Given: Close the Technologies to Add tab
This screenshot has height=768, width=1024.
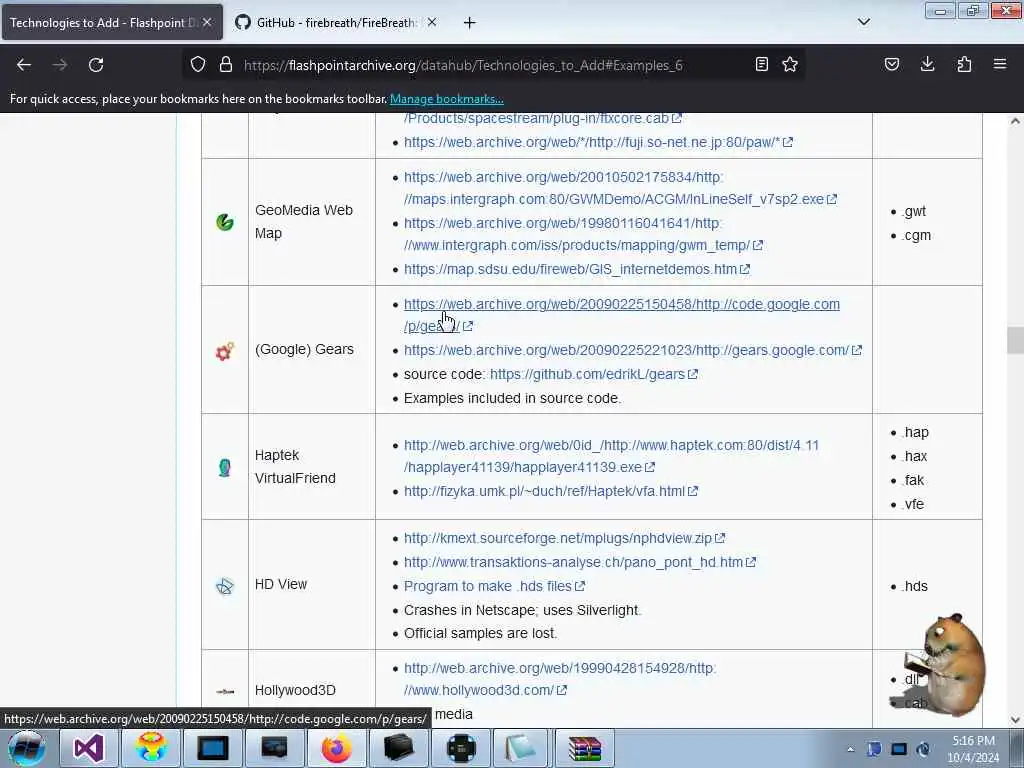Looking at the screenshot, I should (x=207, y=22).
